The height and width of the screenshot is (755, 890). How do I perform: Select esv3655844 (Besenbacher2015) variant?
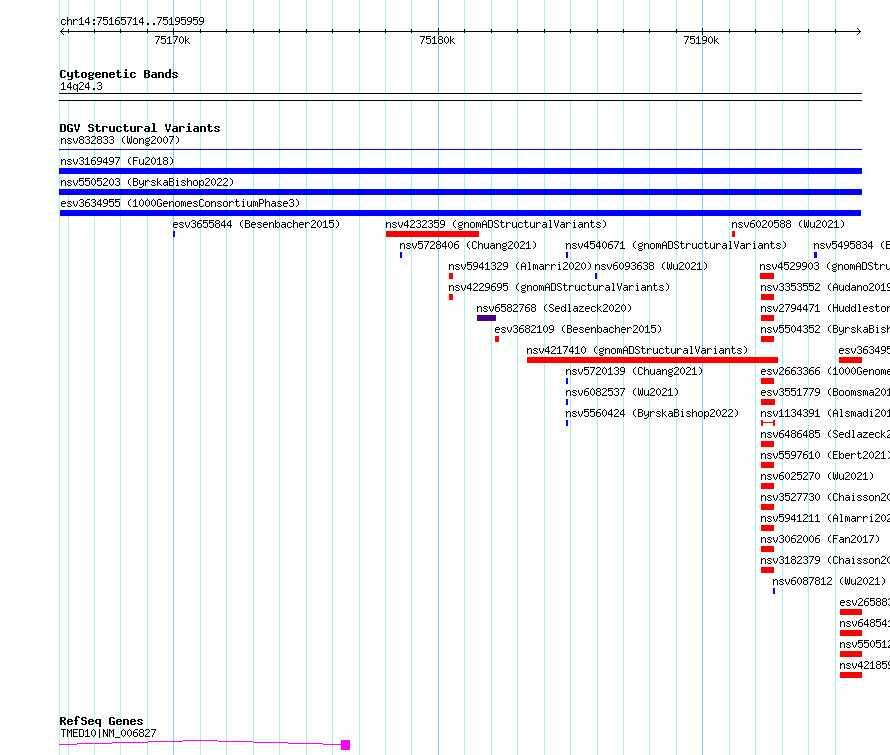(256, 224)
